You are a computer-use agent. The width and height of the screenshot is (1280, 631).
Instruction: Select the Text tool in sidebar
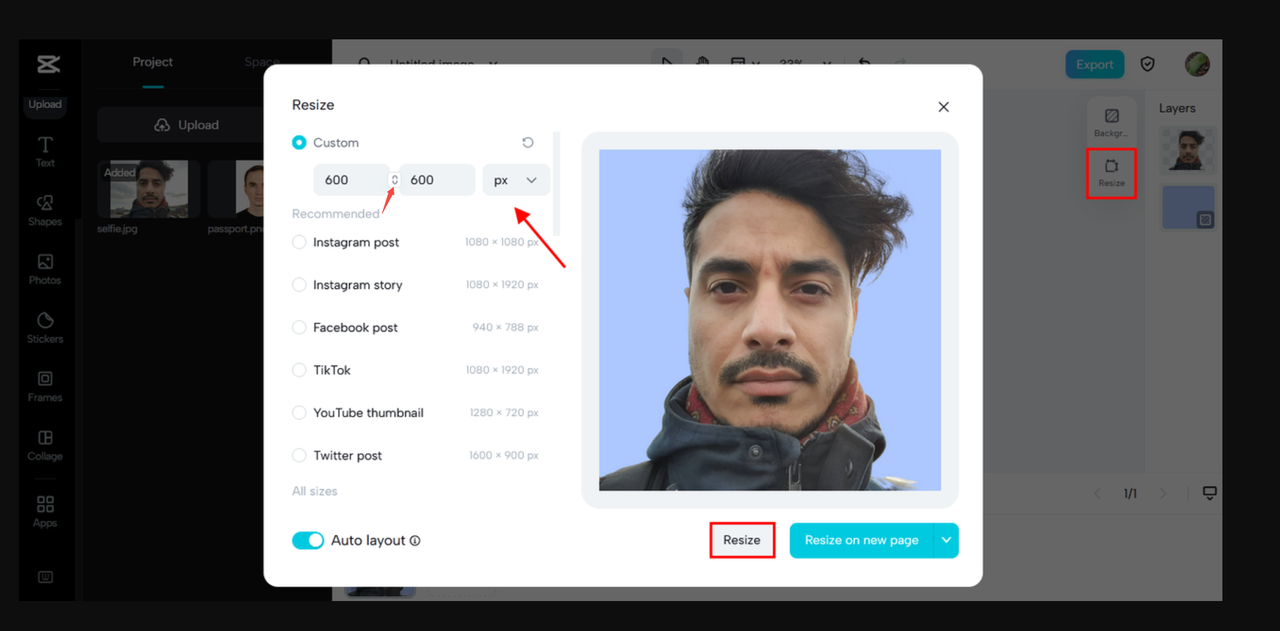pyautogui.click(x=45, y=152)
